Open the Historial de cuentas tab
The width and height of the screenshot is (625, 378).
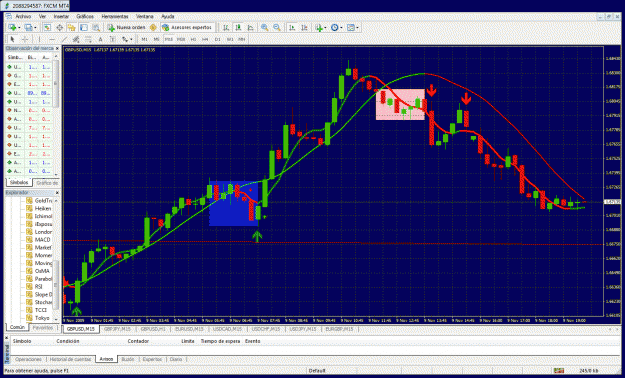71,359
